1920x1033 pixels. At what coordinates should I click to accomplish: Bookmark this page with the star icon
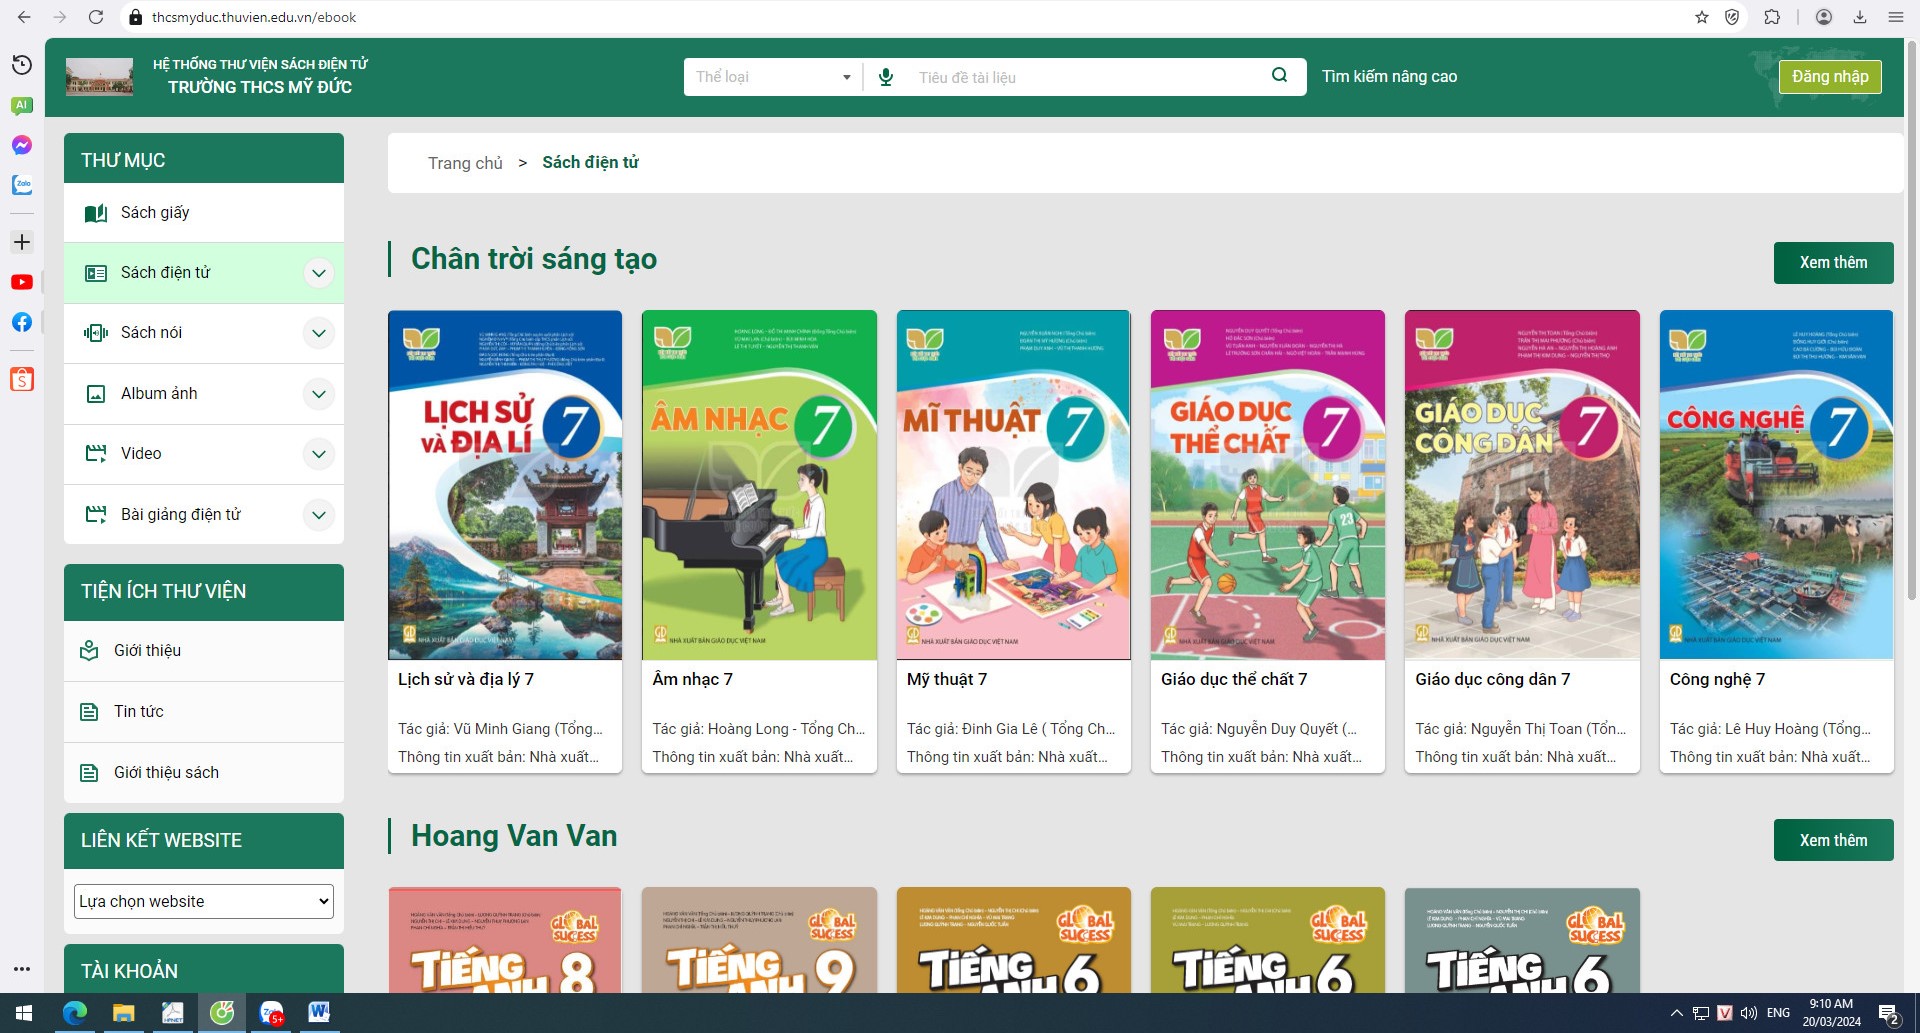[1701, 17]
